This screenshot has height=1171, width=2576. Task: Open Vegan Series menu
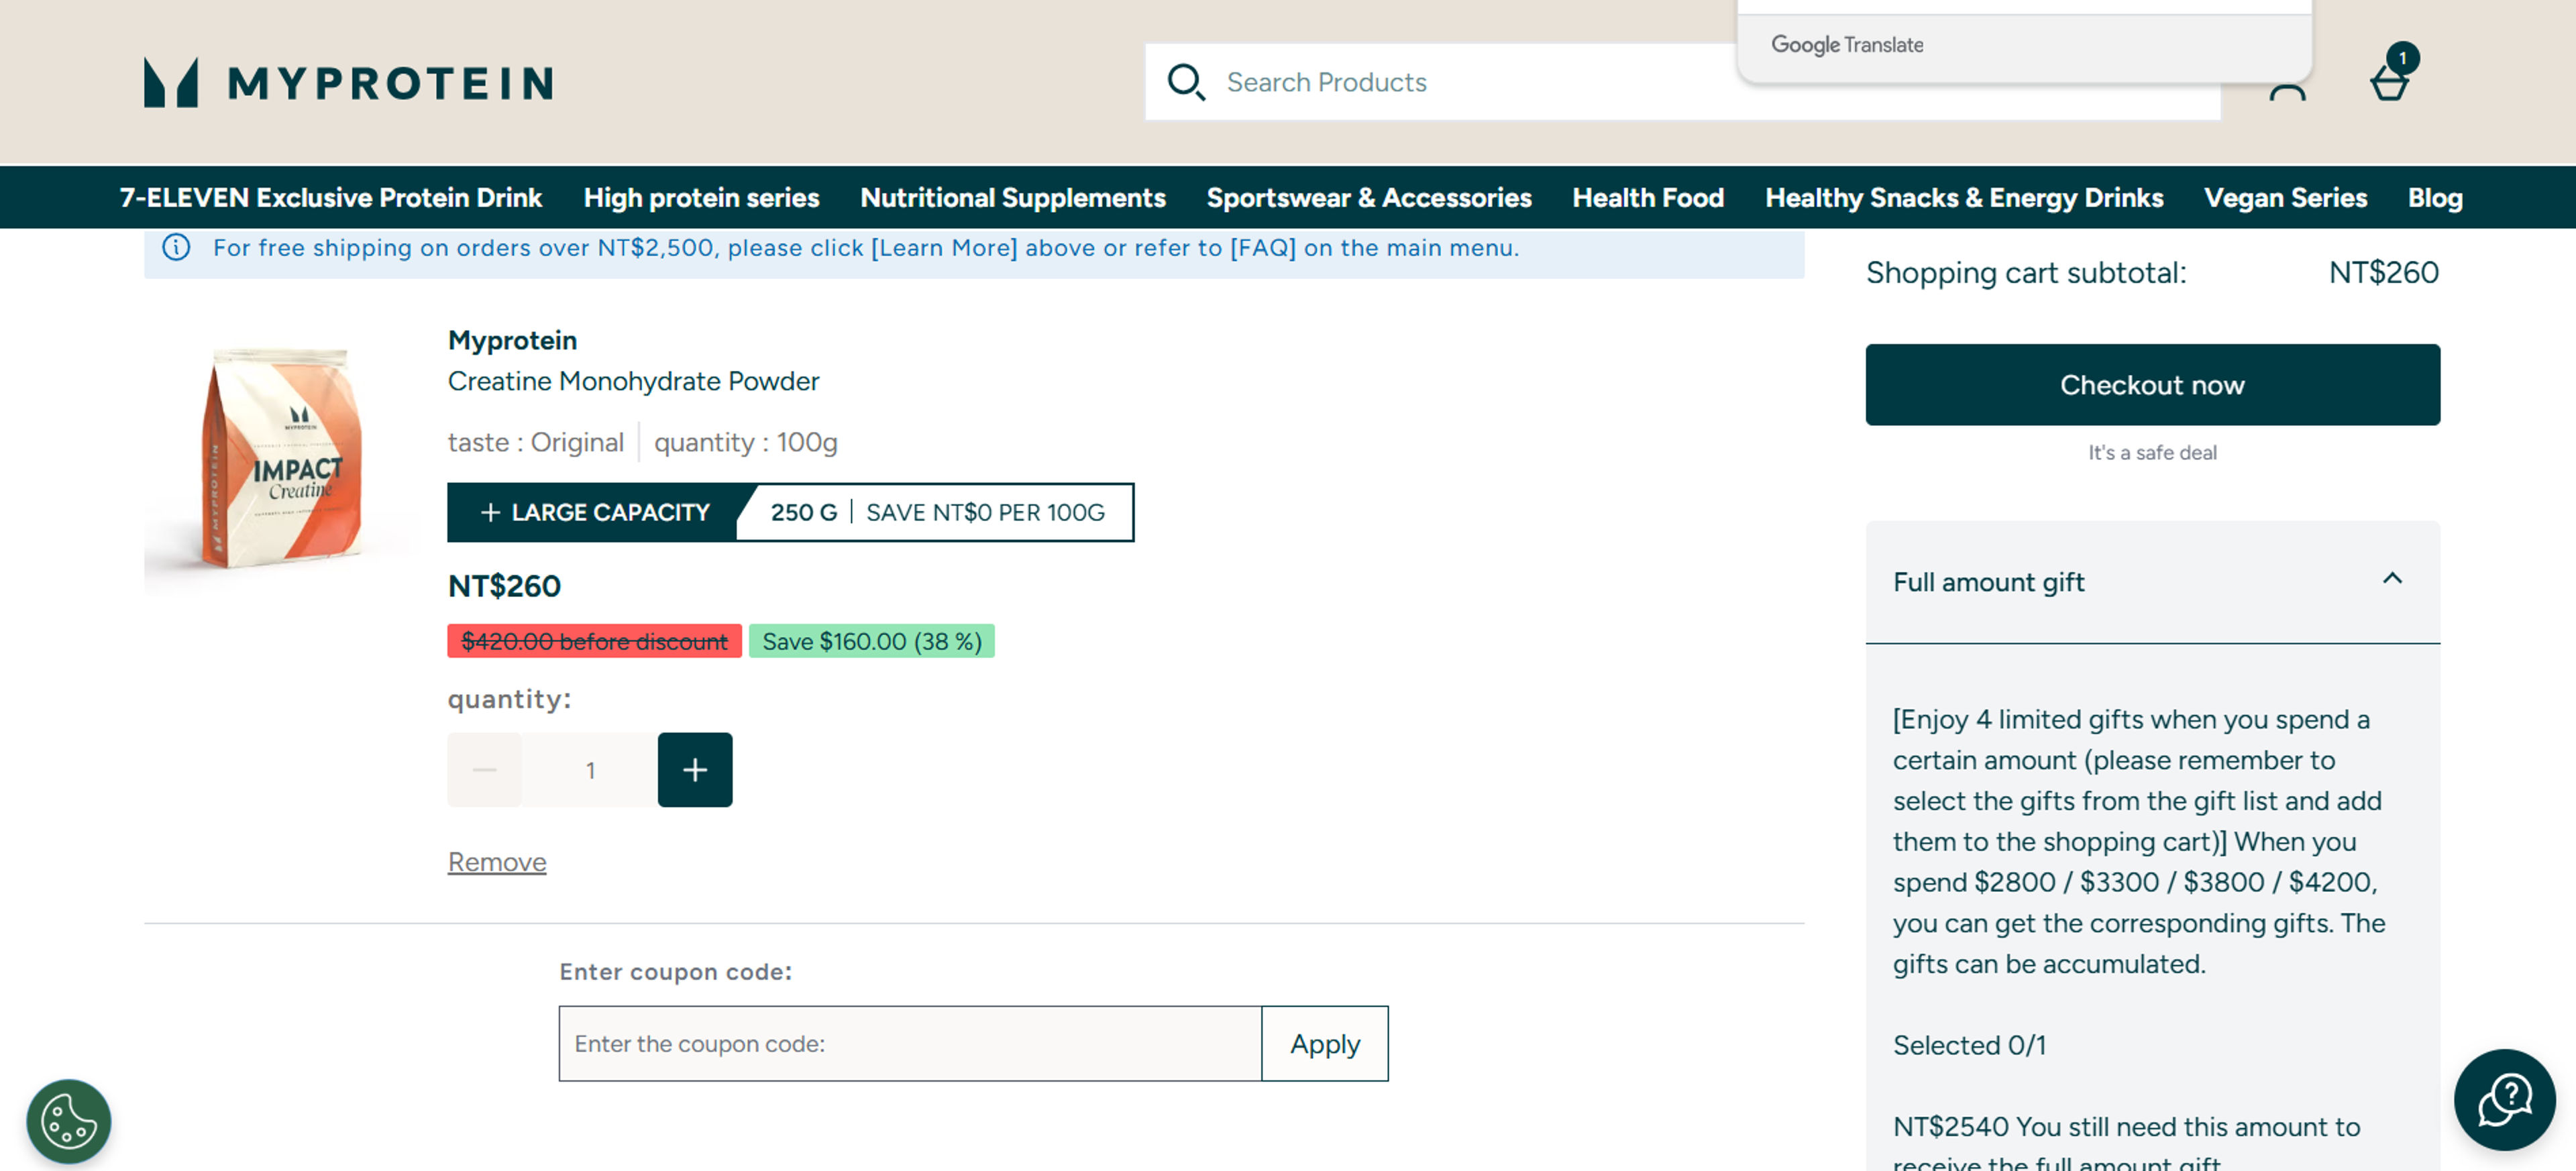point(2285,198)
